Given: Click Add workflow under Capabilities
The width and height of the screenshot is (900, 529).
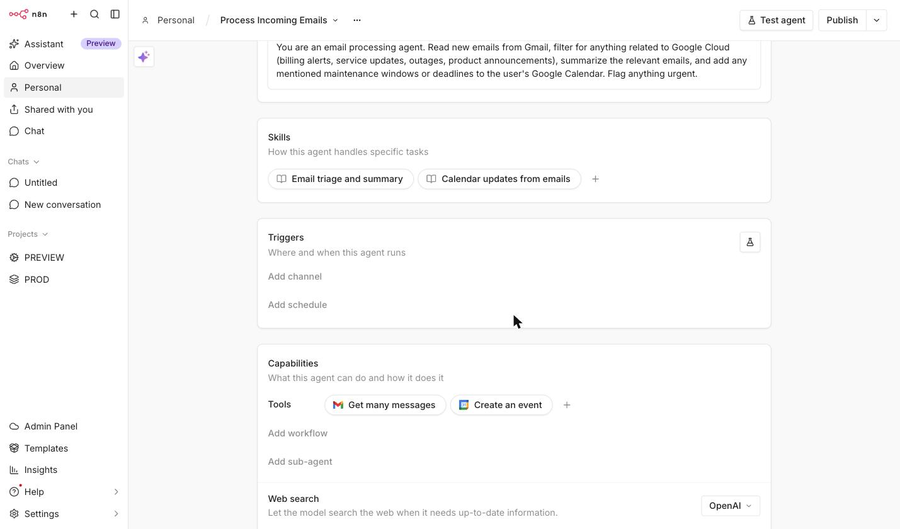Looking at the screenshot, I should coord(297,433).
